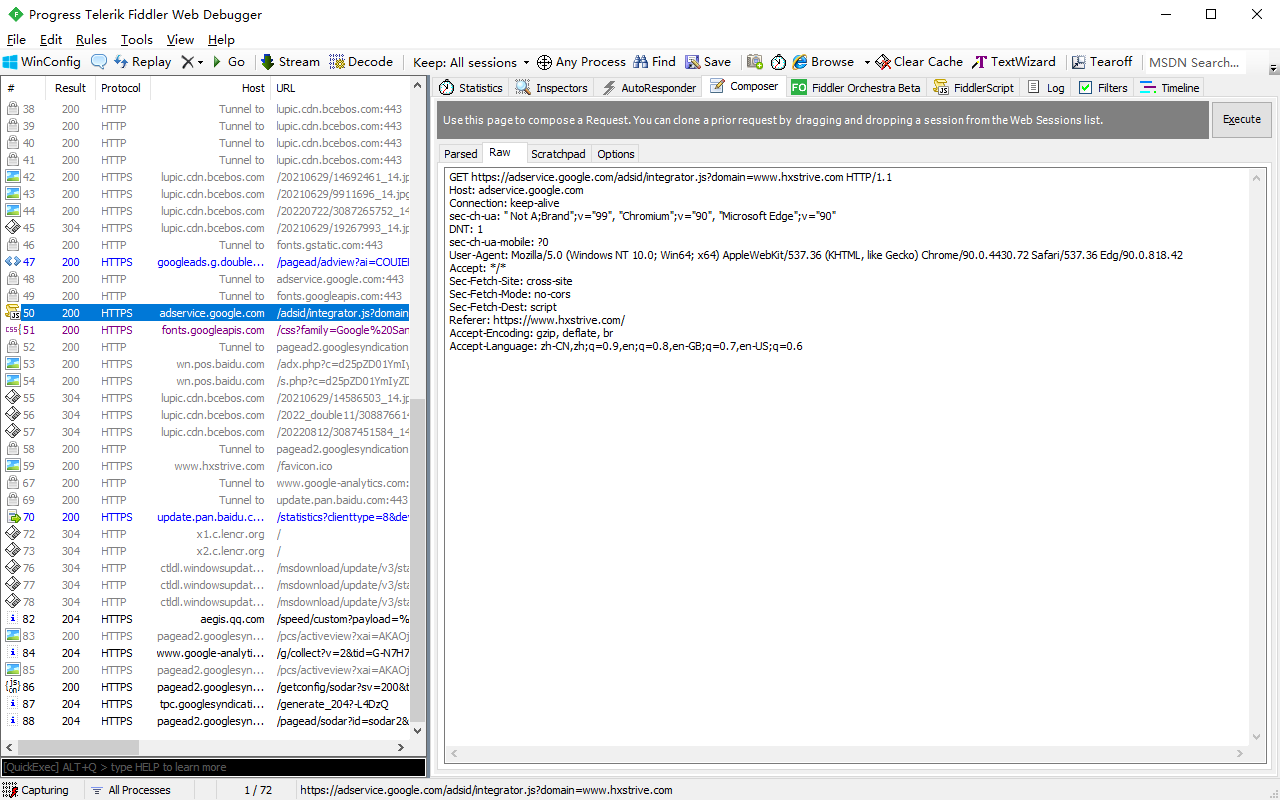Click the MSDN Search input field
The width and height of the screenshot is (1280, 800).
[1194, 62]
